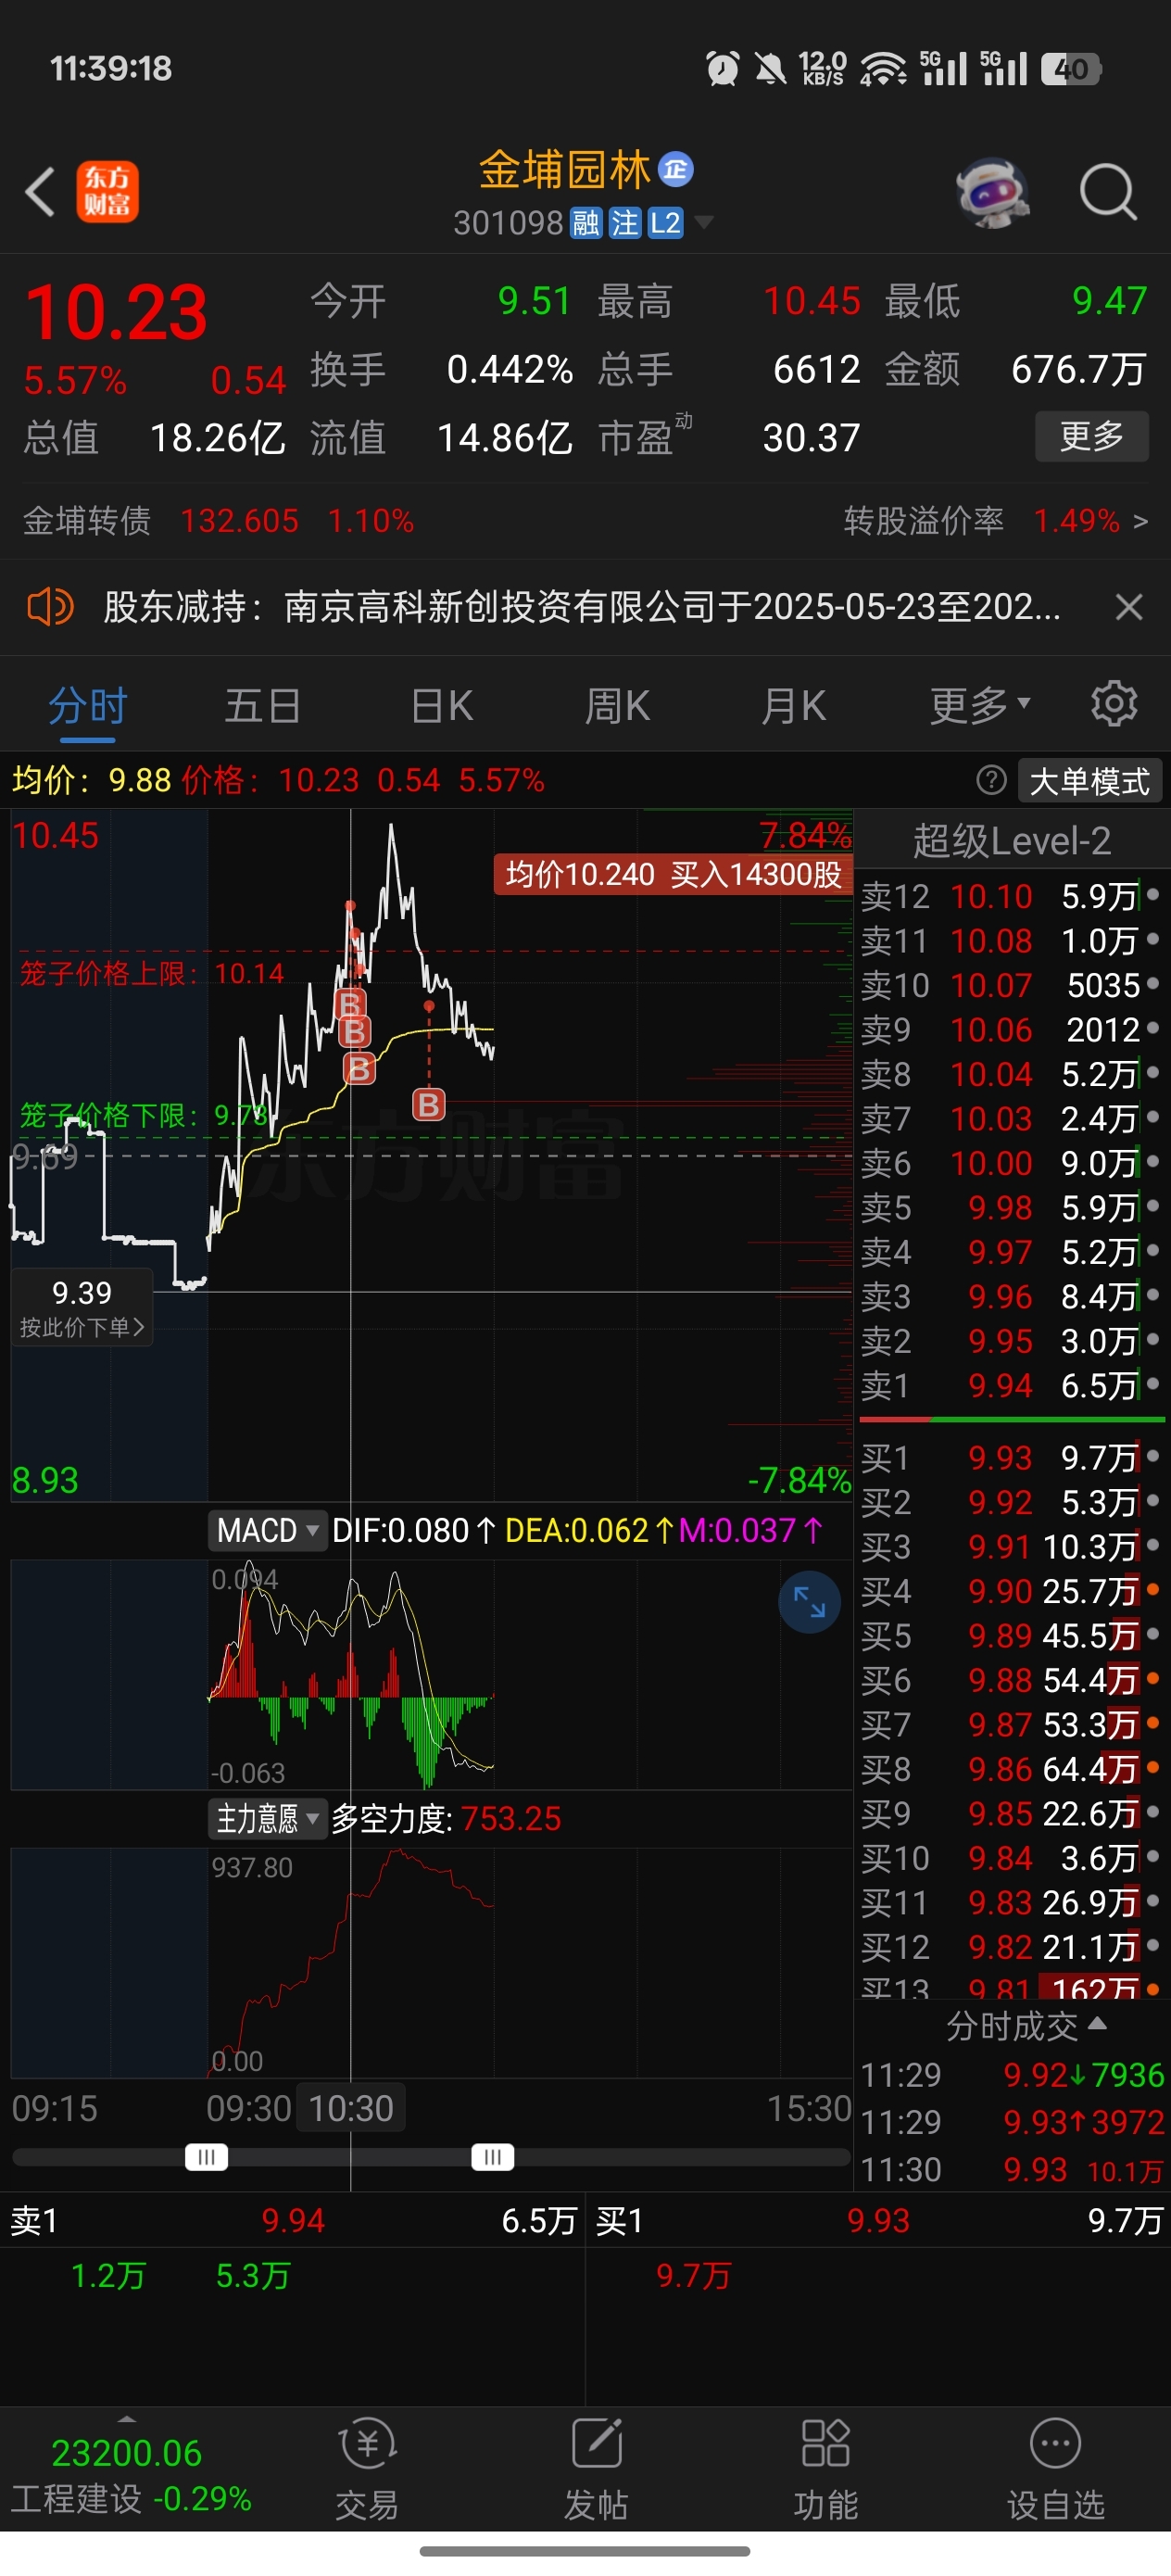Tap 更多 button in quote panel
This screenshot has width=1171, height=2576.
click(1091, 437)
